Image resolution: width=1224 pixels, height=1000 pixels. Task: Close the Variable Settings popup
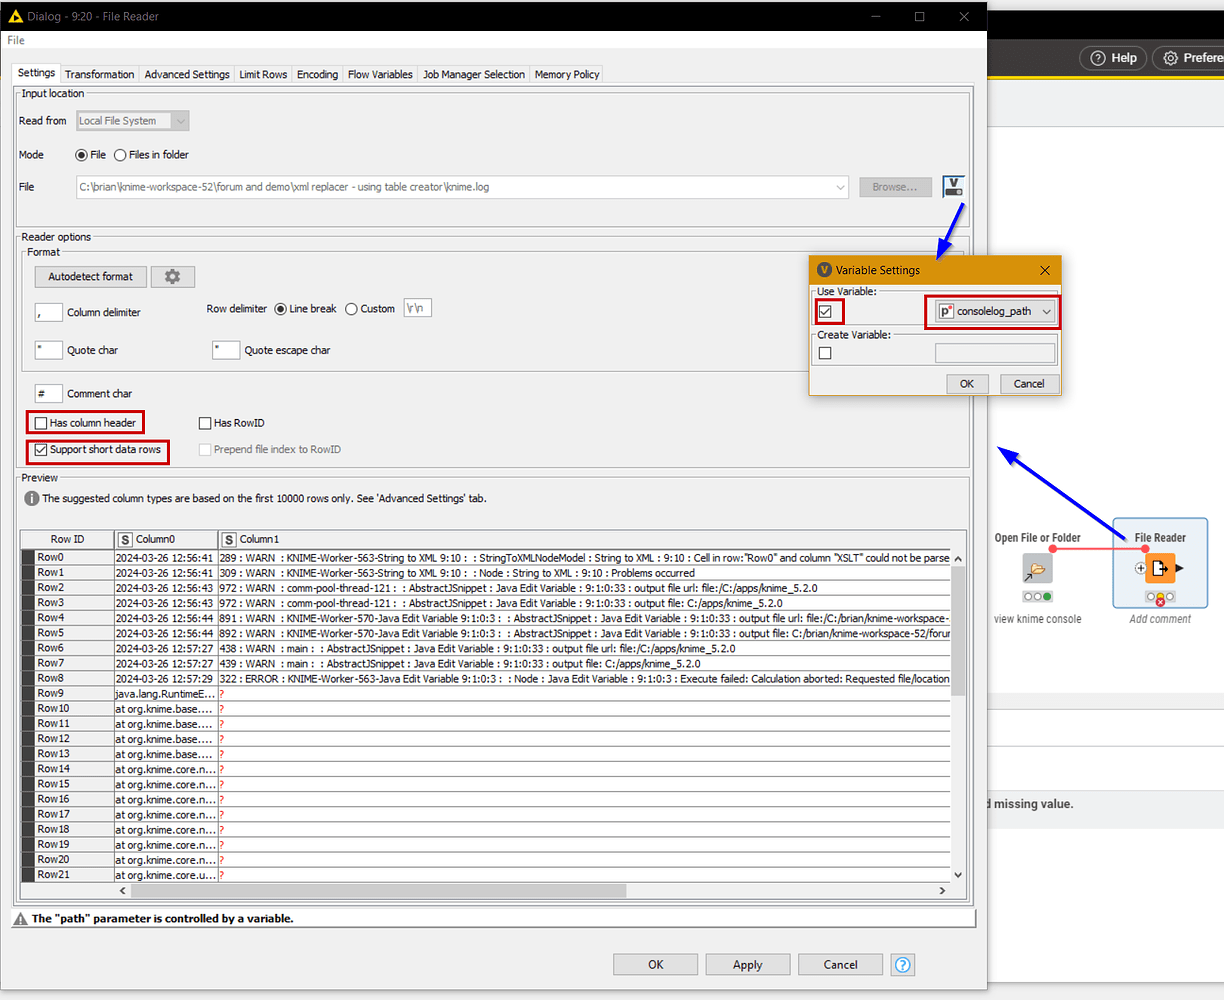pyautogui.click(x=1044, y=270)
